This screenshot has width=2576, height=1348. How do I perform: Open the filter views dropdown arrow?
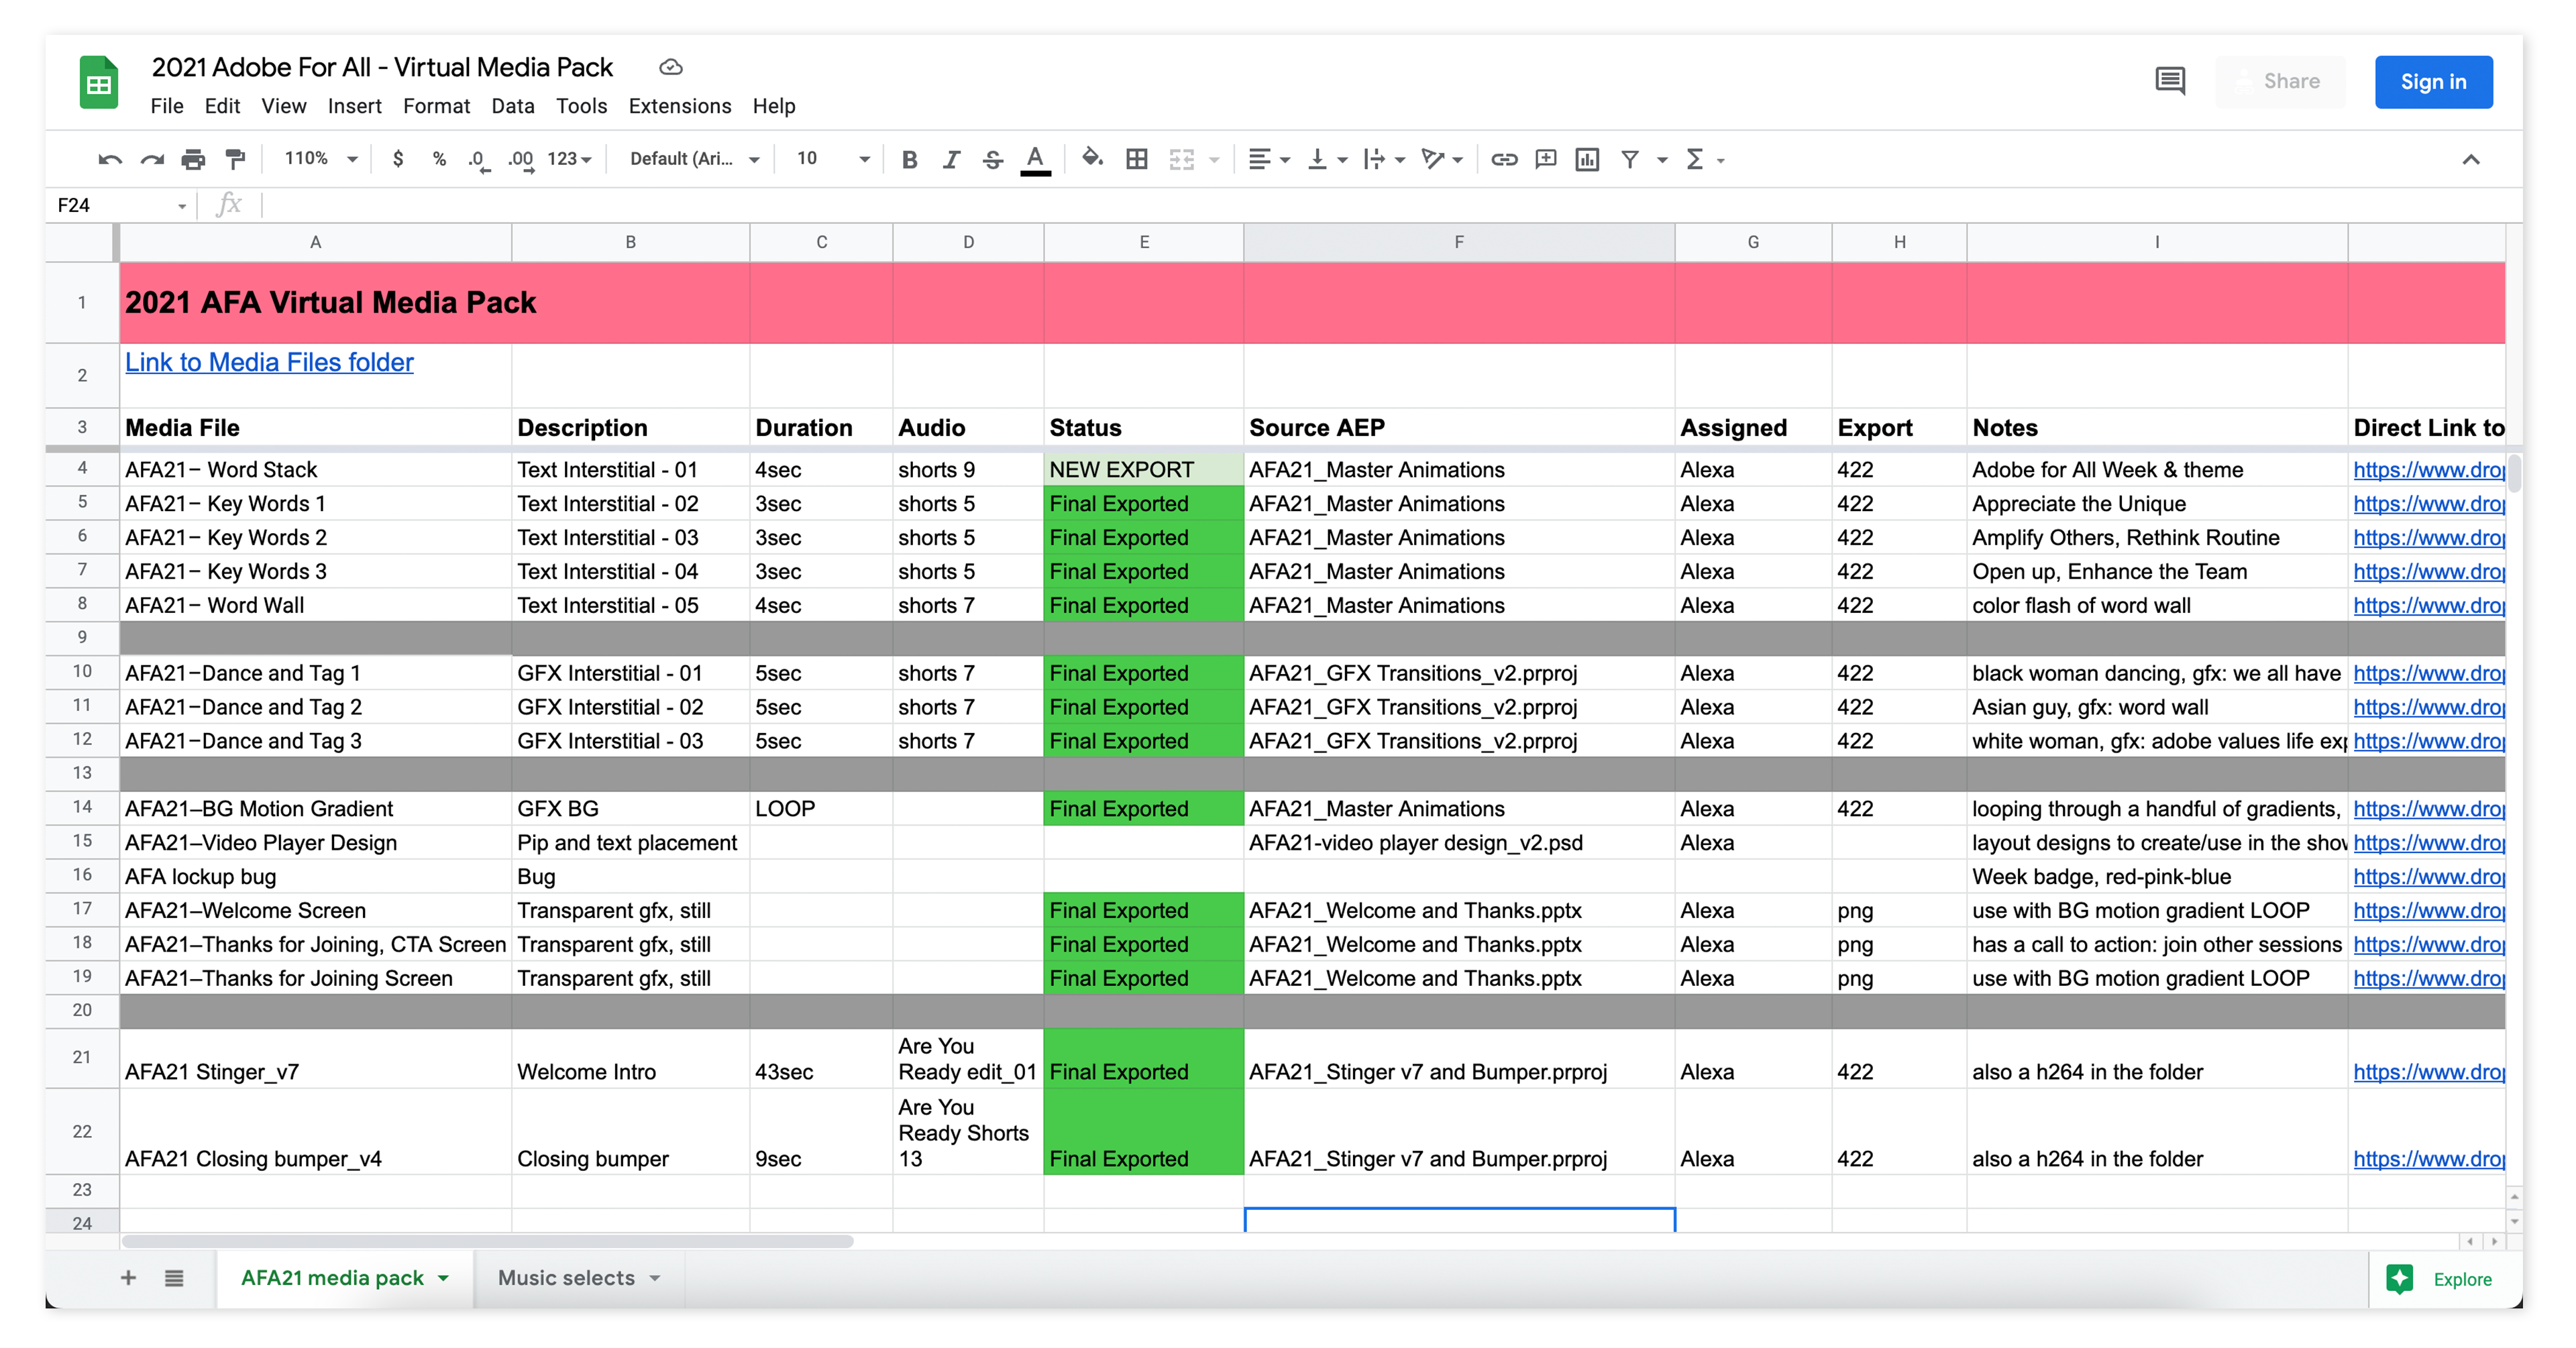[1662, 159]
